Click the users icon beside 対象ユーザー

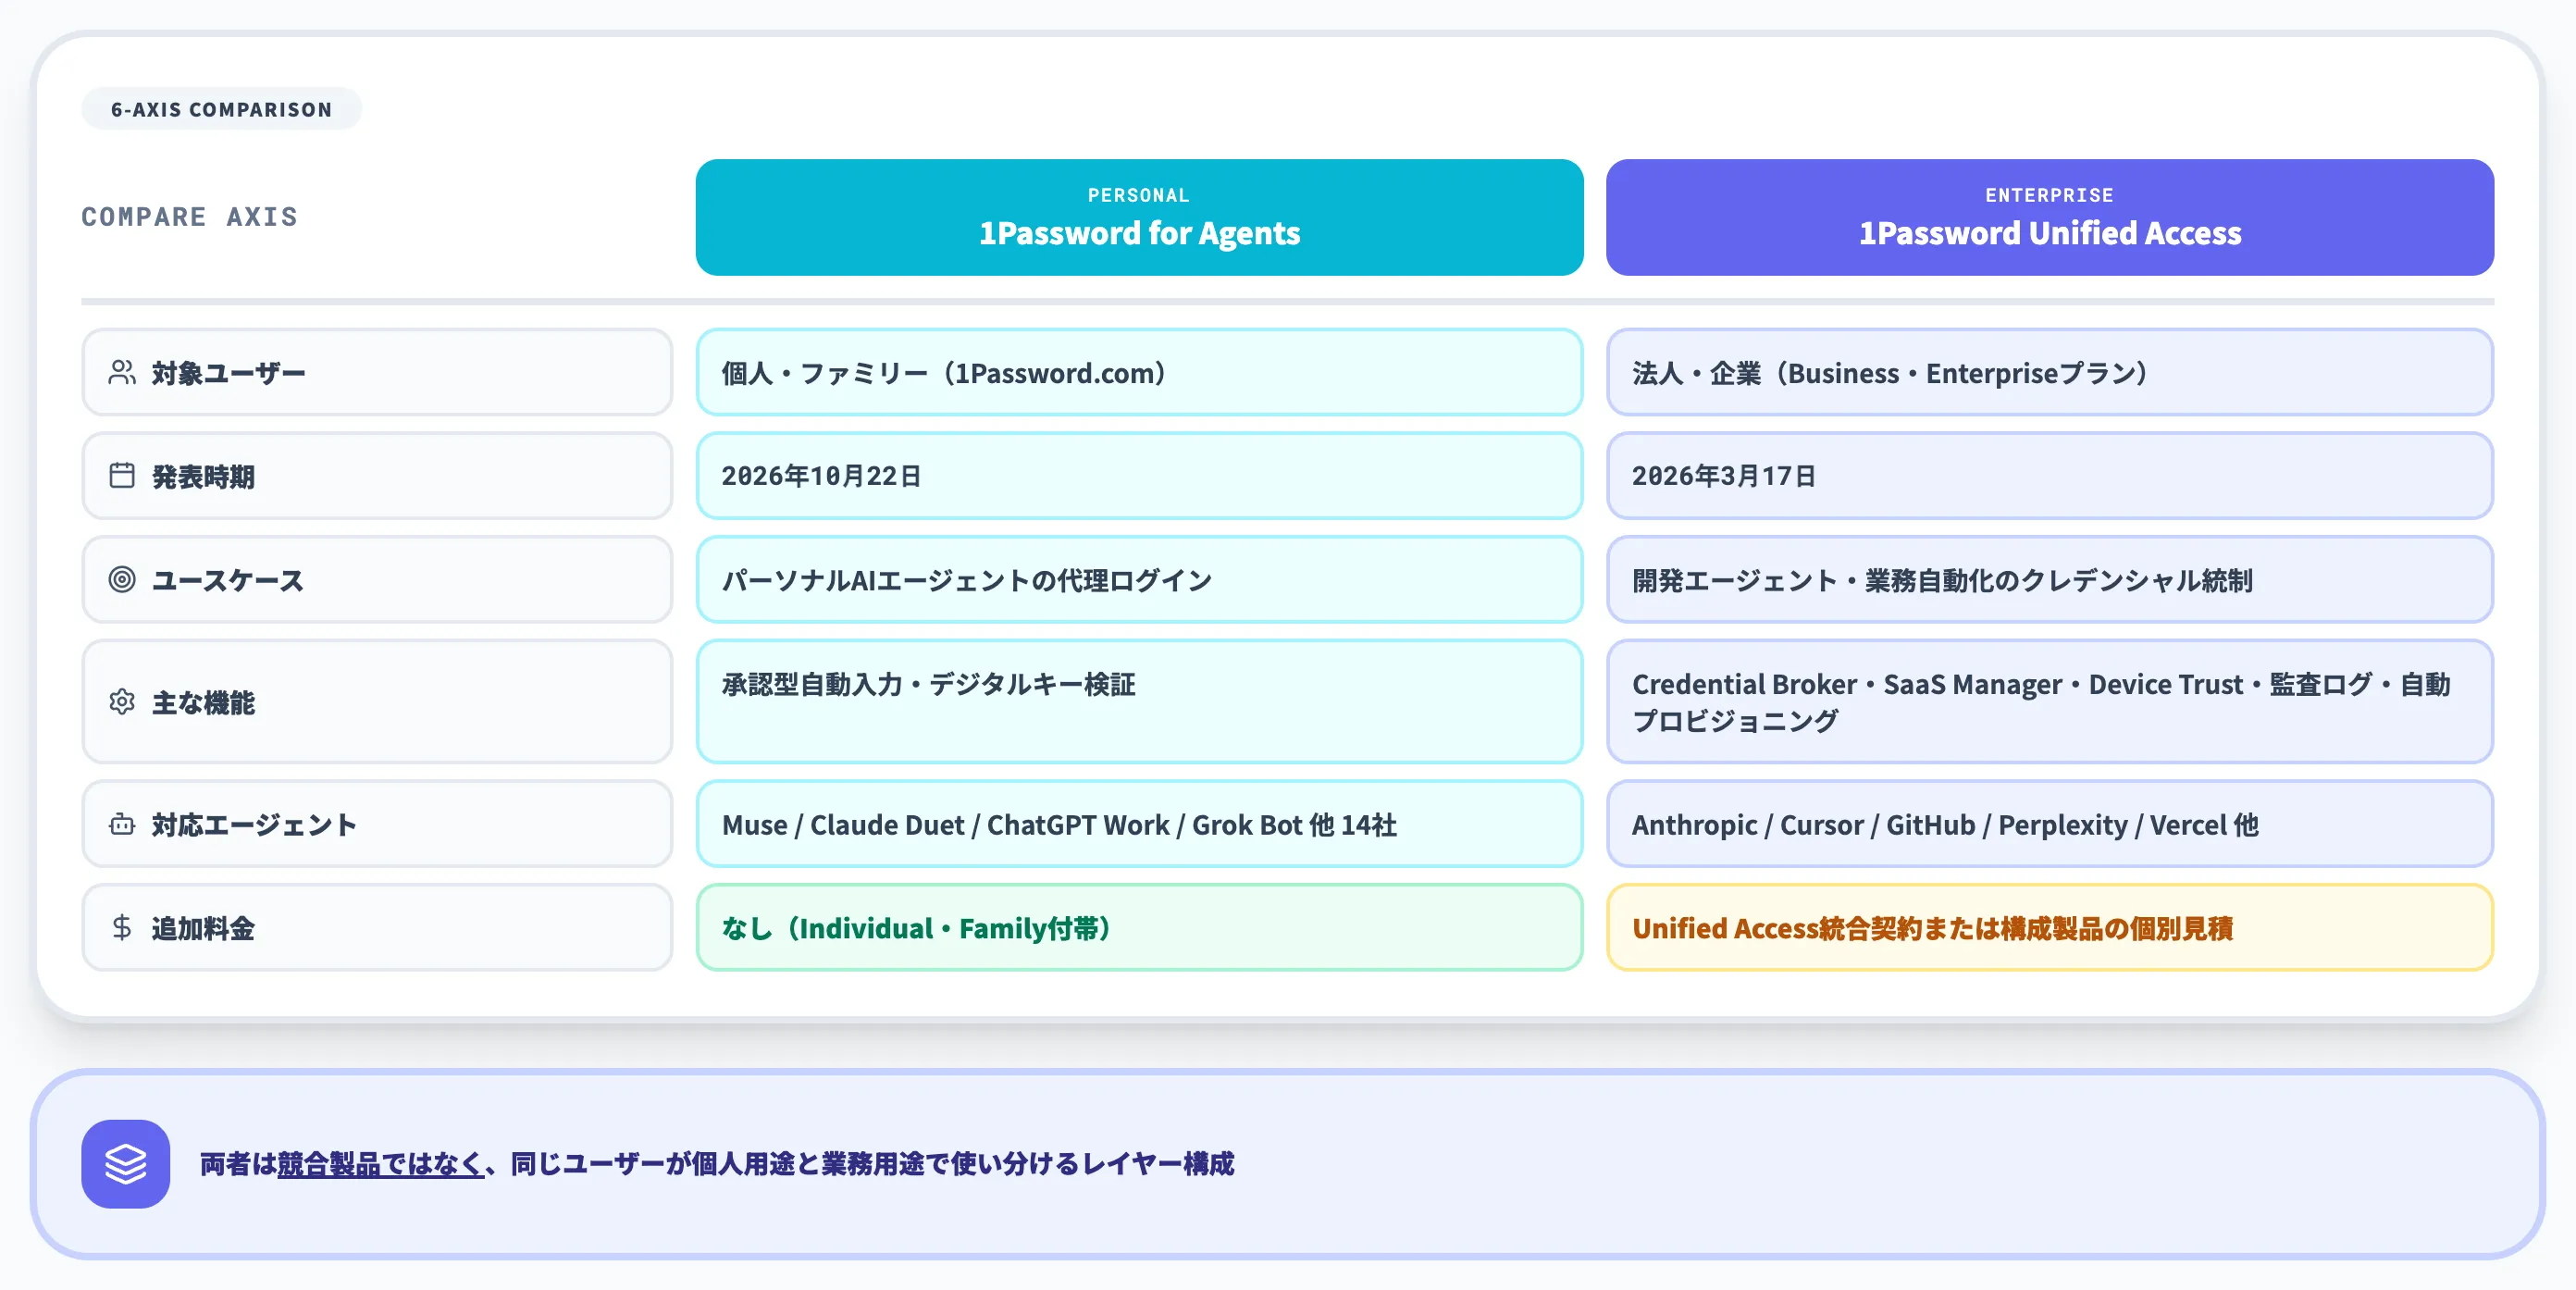click(x=122, y=373)
